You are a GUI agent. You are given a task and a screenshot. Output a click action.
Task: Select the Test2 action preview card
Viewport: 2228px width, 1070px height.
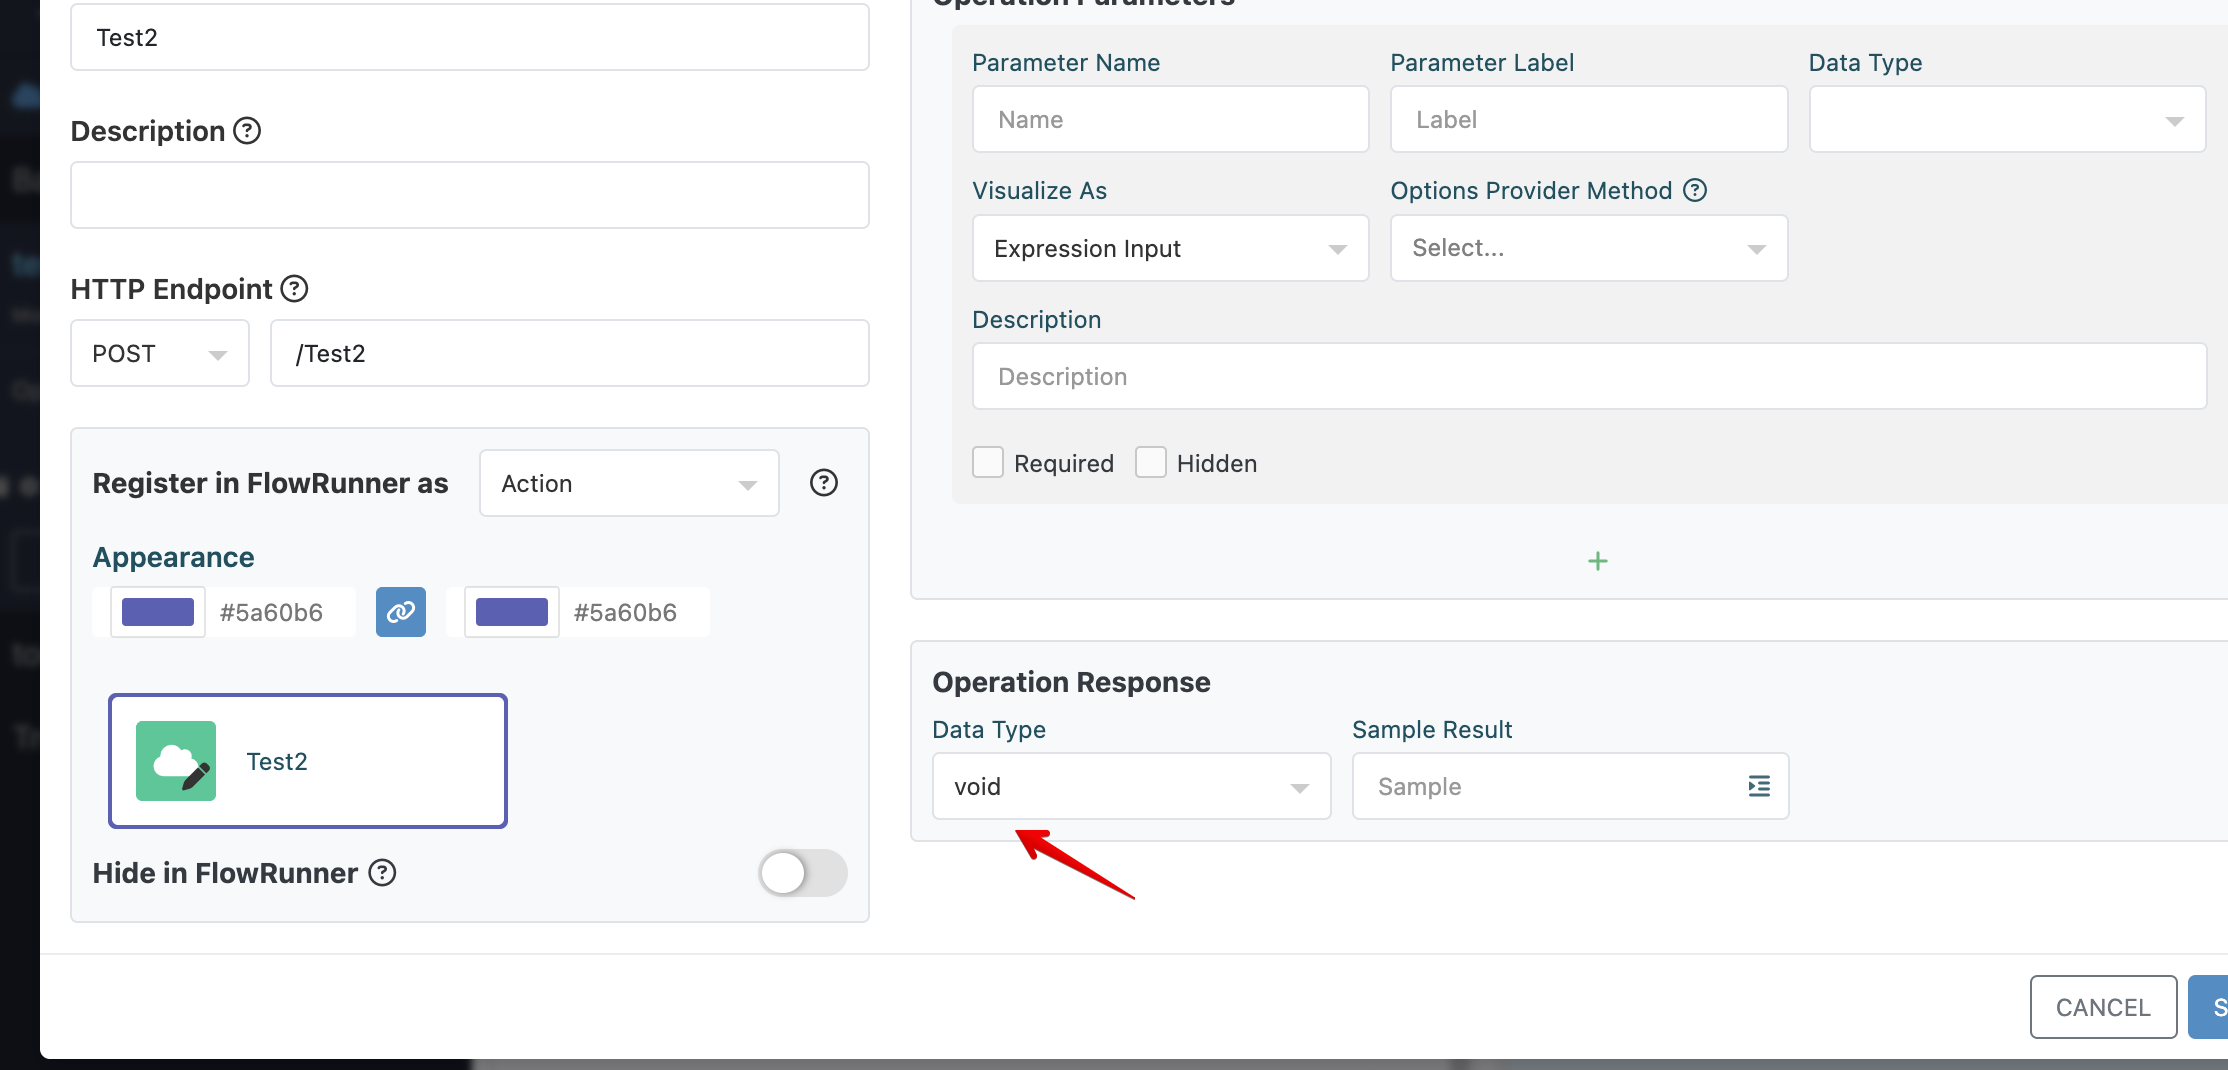pos(308,761)
